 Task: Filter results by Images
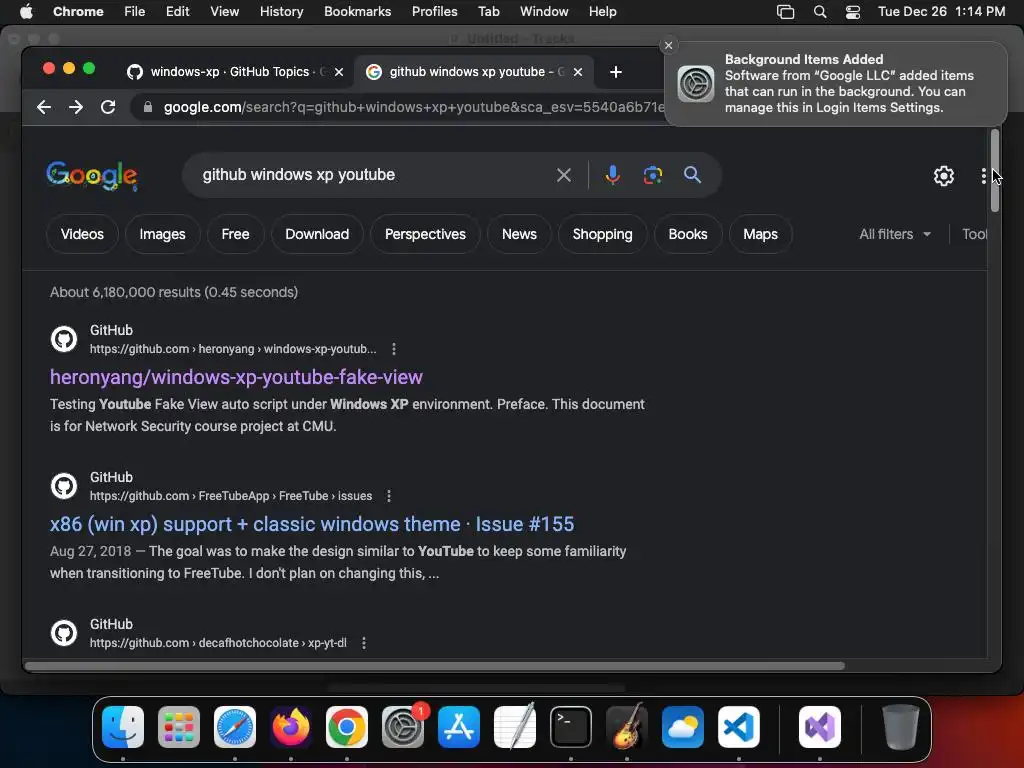(x=162, y=234)
